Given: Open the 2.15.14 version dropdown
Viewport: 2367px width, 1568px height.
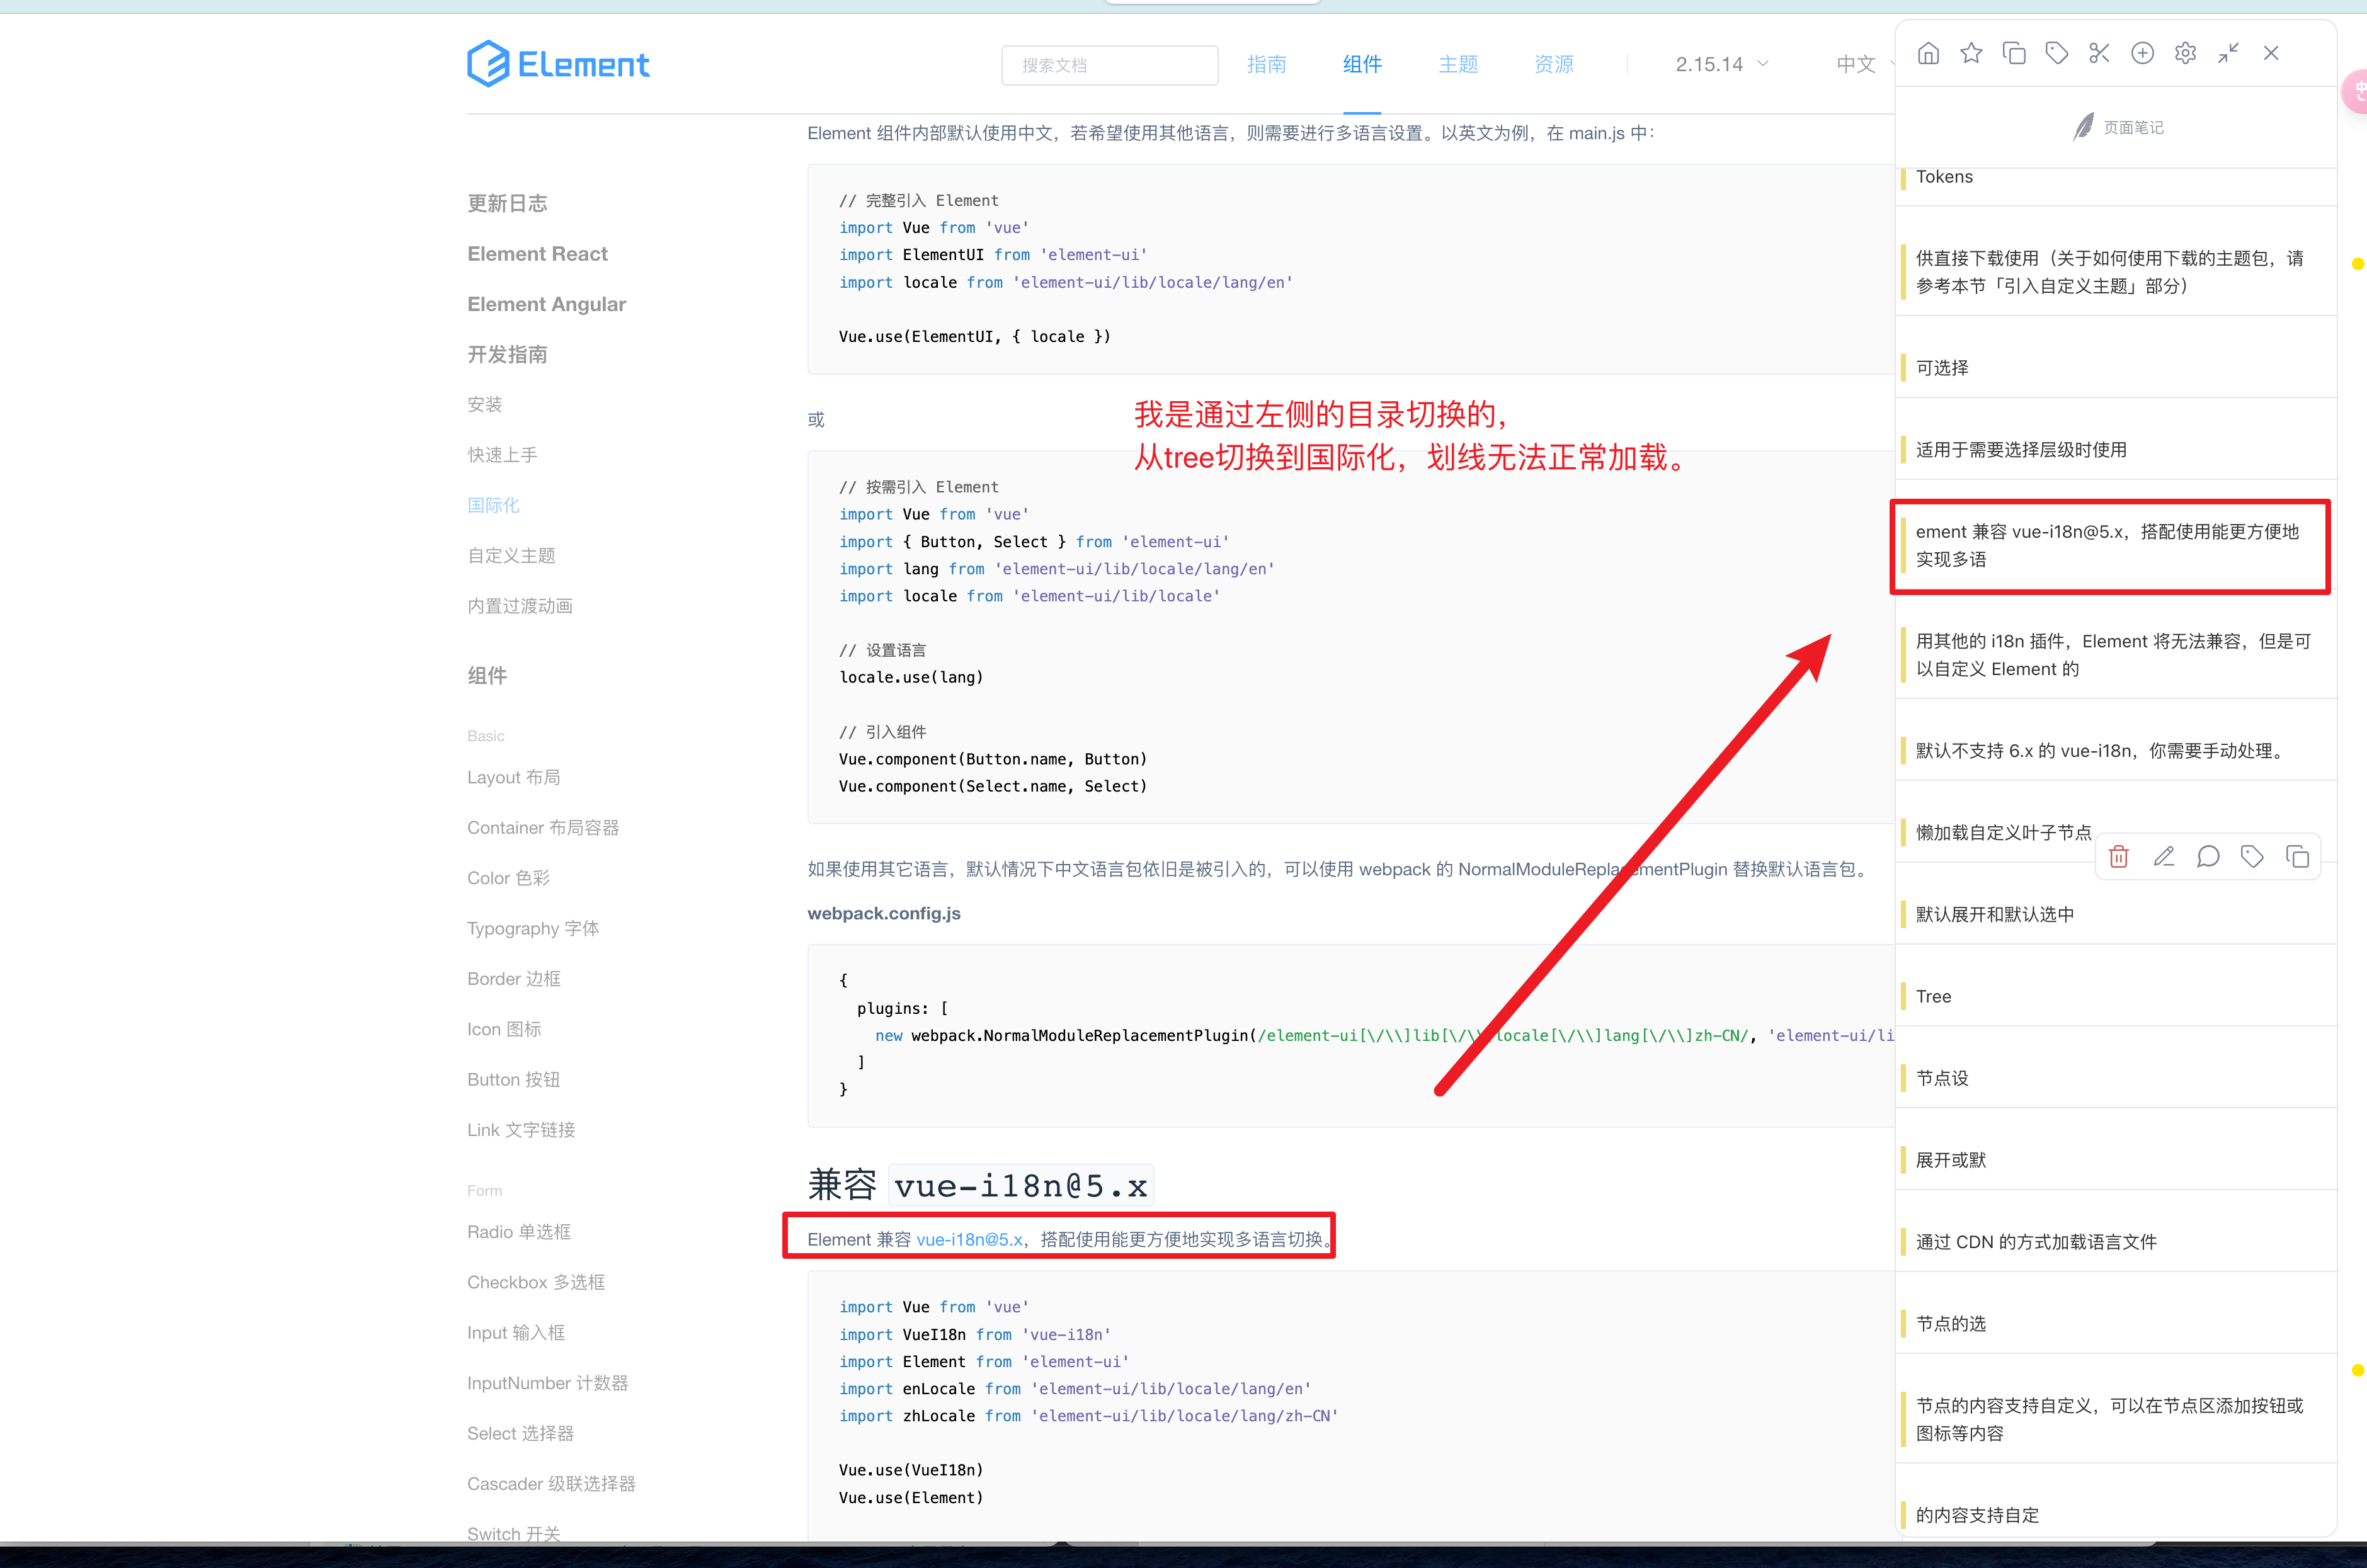Looking at the screenshot, I should pos(1722,64).
